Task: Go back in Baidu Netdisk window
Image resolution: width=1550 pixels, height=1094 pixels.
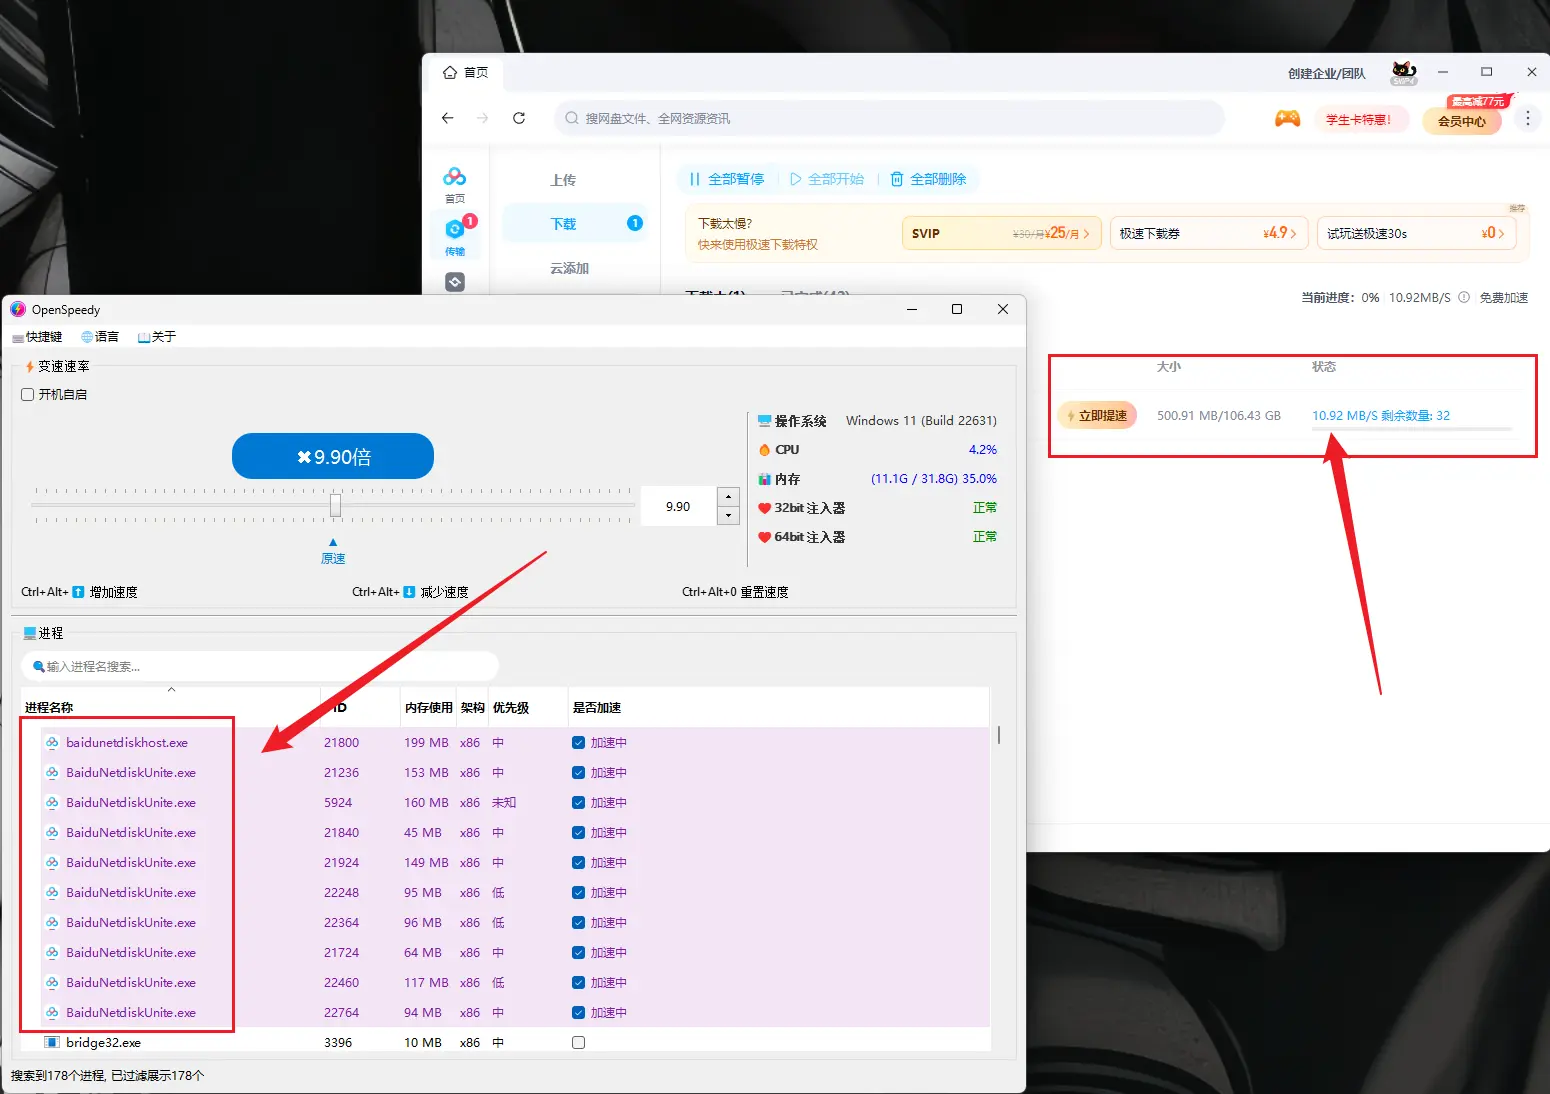Action: click(x=447, y=118)
